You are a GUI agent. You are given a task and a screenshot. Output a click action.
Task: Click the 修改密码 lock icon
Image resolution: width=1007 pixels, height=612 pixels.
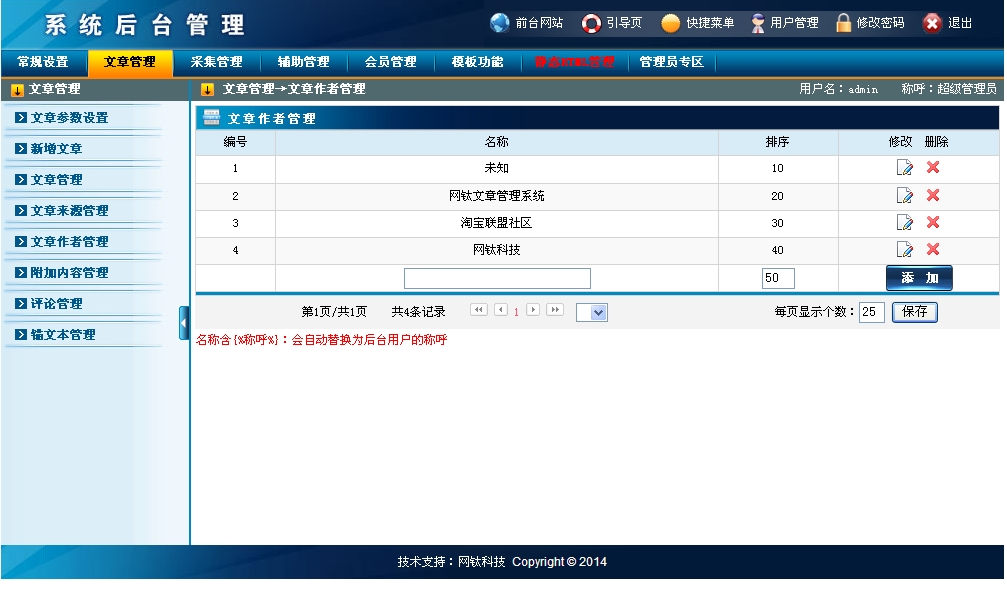click(844, 23)
